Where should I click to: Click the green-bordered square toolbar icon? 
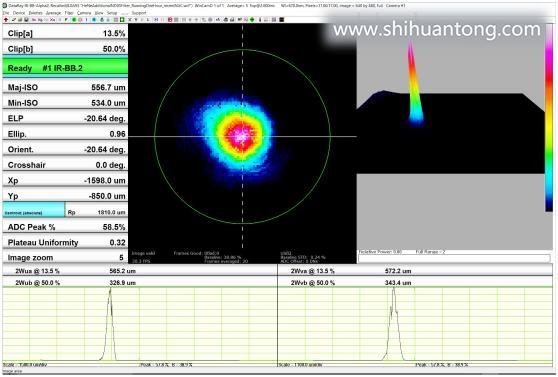[x=122, y=20]
